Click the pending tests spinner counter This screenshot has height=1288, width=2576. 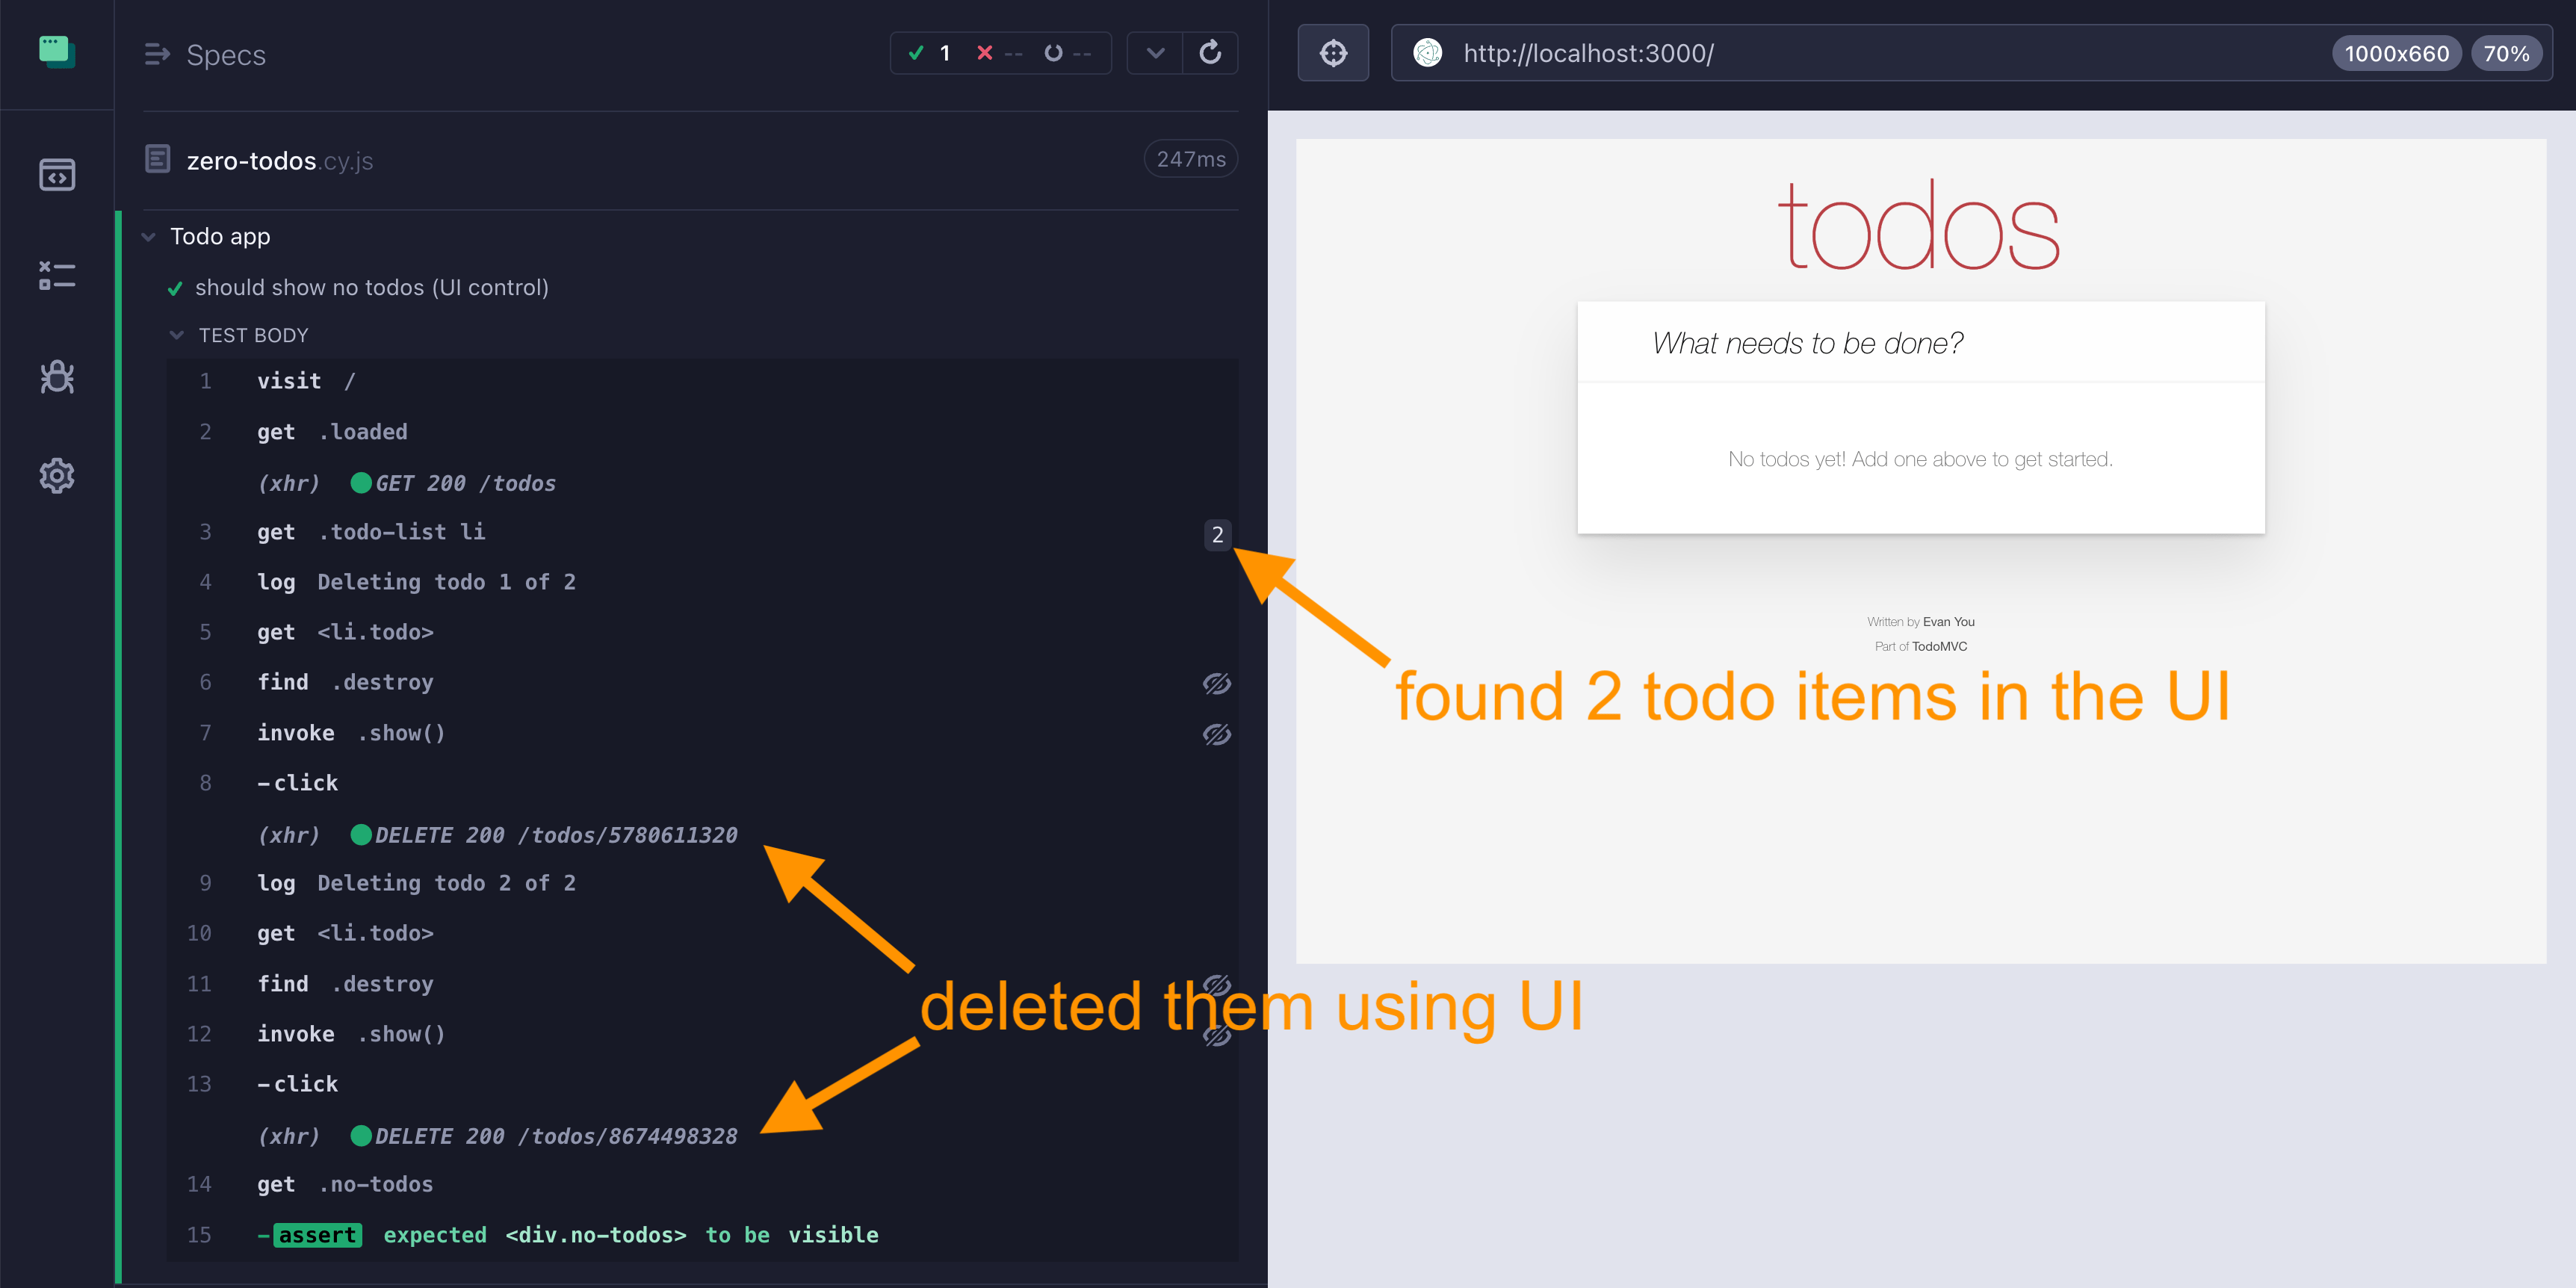(x=1067, y=53)
